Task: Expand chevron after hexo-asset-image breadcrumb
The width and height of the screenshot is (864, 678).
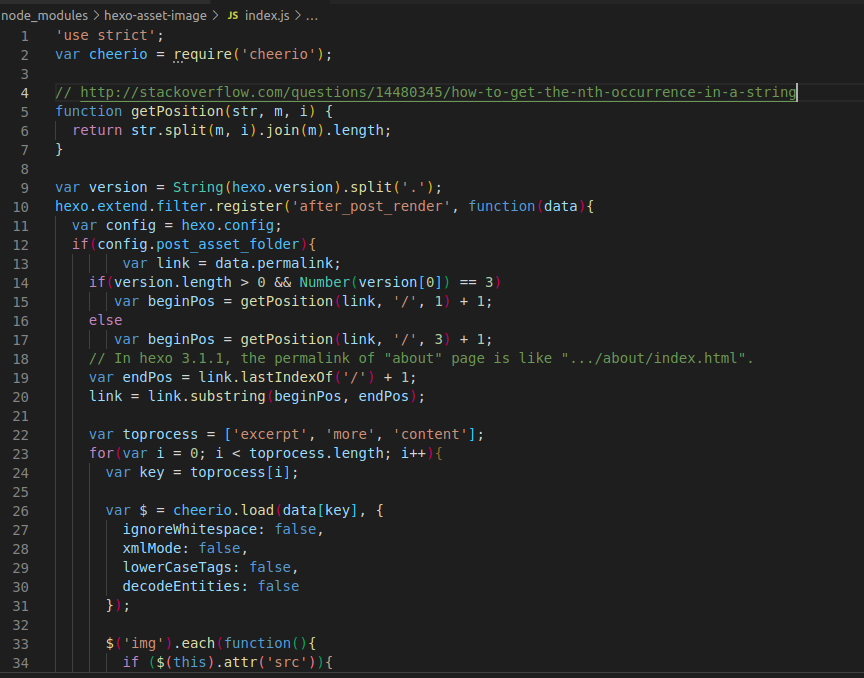Action: (x=215, y=15)
